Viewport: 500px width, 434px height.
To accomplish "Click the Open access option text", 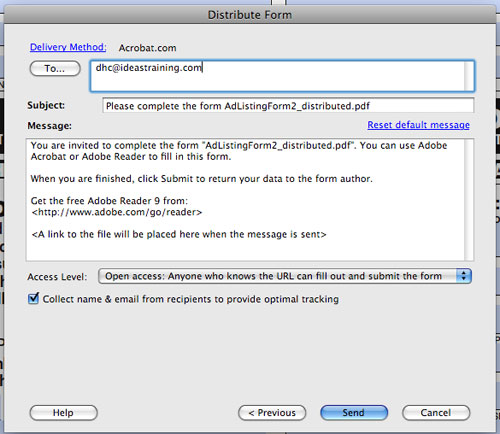I will (273, 276).
